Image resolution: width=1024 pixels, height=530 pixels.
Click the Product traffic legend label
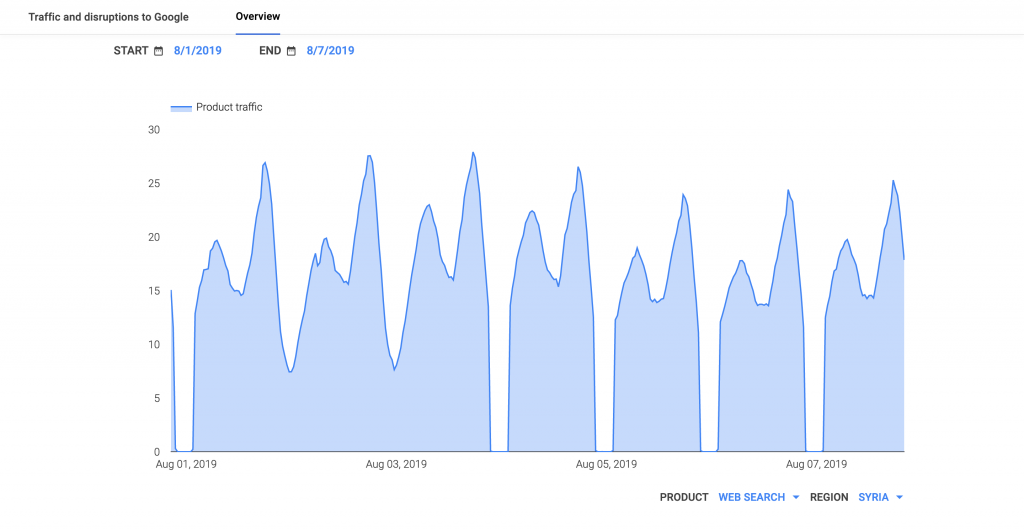coord(229,107)
